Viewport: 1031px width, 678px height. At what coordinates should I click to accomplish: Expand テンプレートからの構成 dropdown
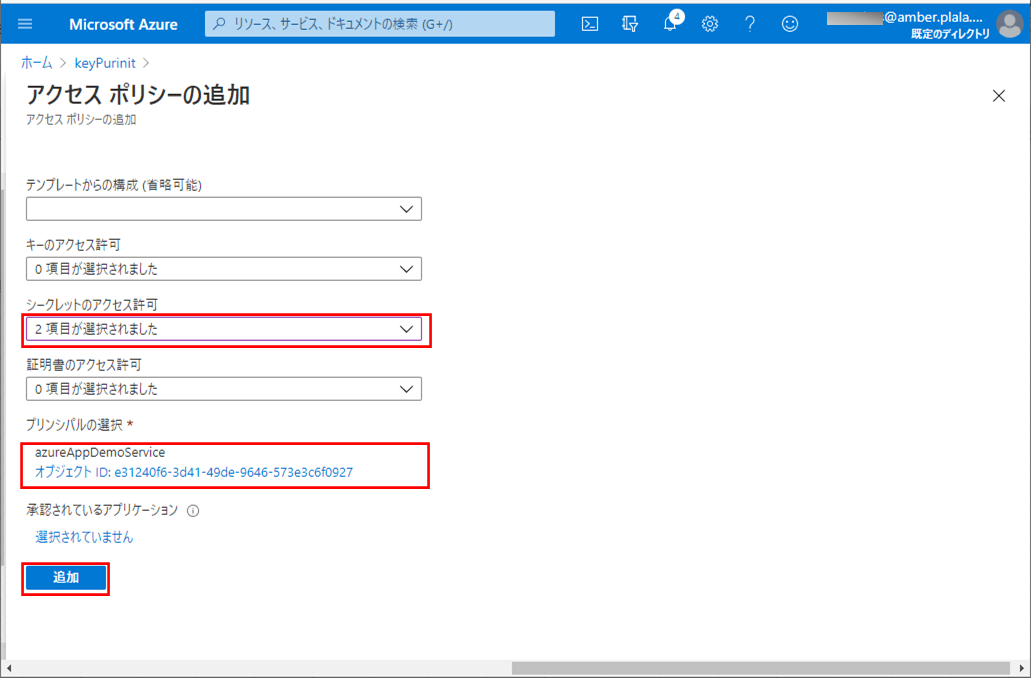pos(224,209)
